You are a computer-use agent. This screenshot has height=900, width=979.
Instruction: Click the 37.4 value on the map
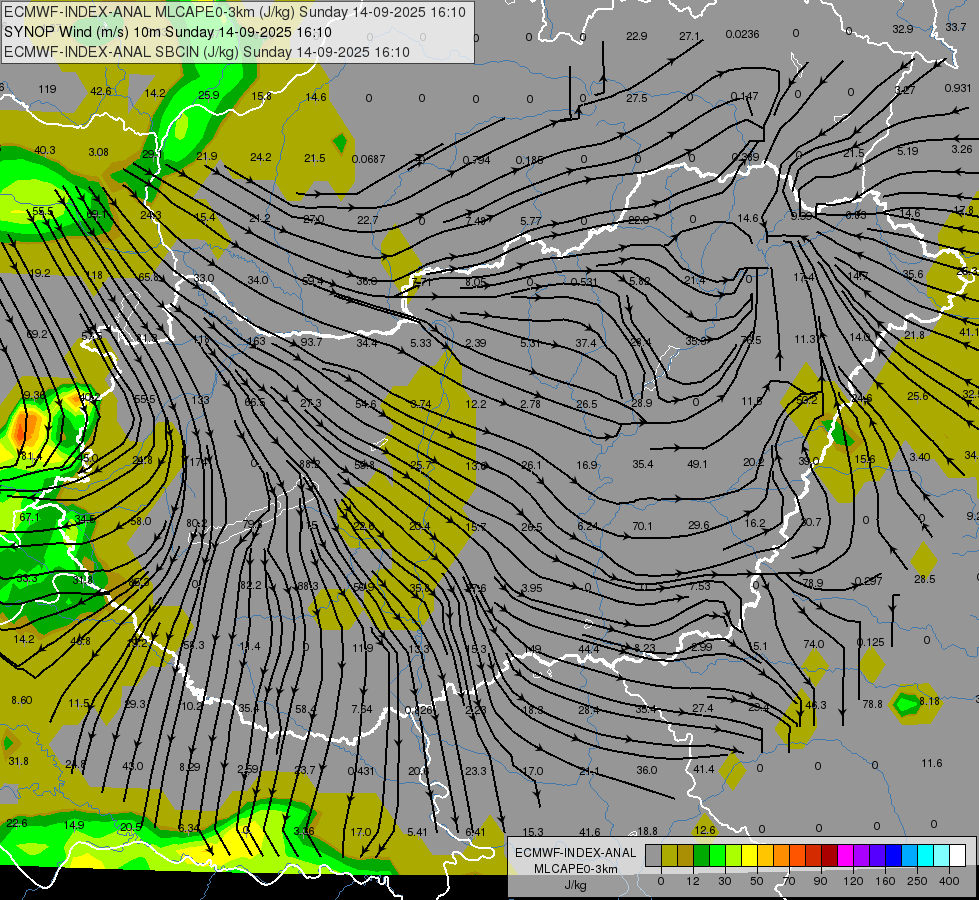[586, 344]
